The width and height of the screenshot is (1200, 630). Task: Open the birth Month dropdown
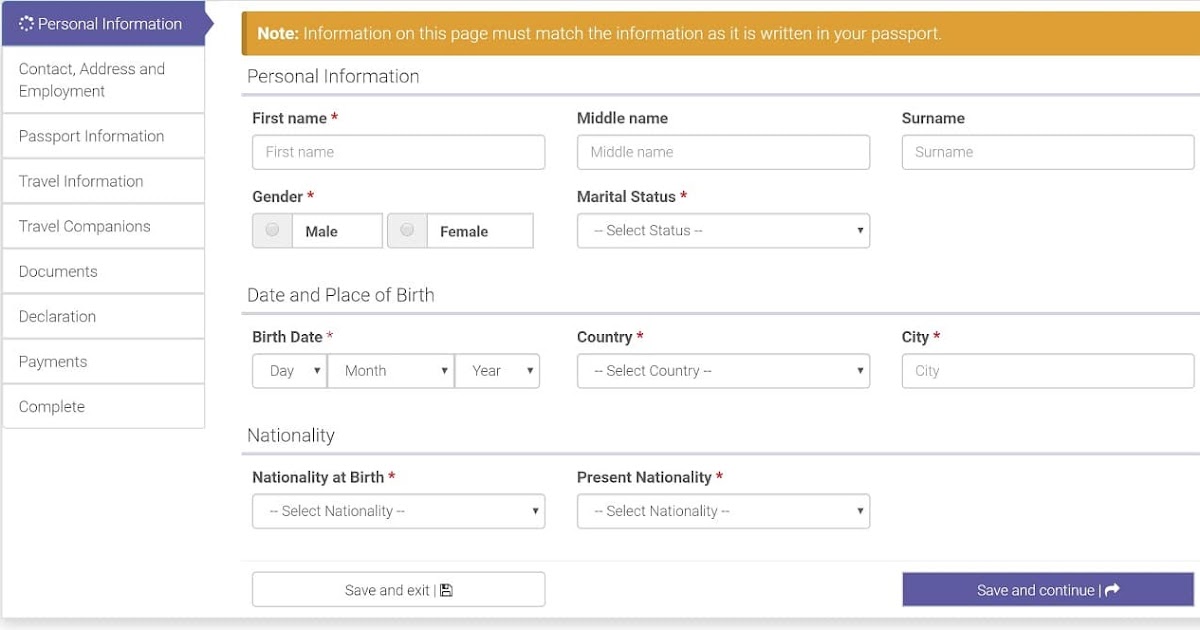point(390,371)
